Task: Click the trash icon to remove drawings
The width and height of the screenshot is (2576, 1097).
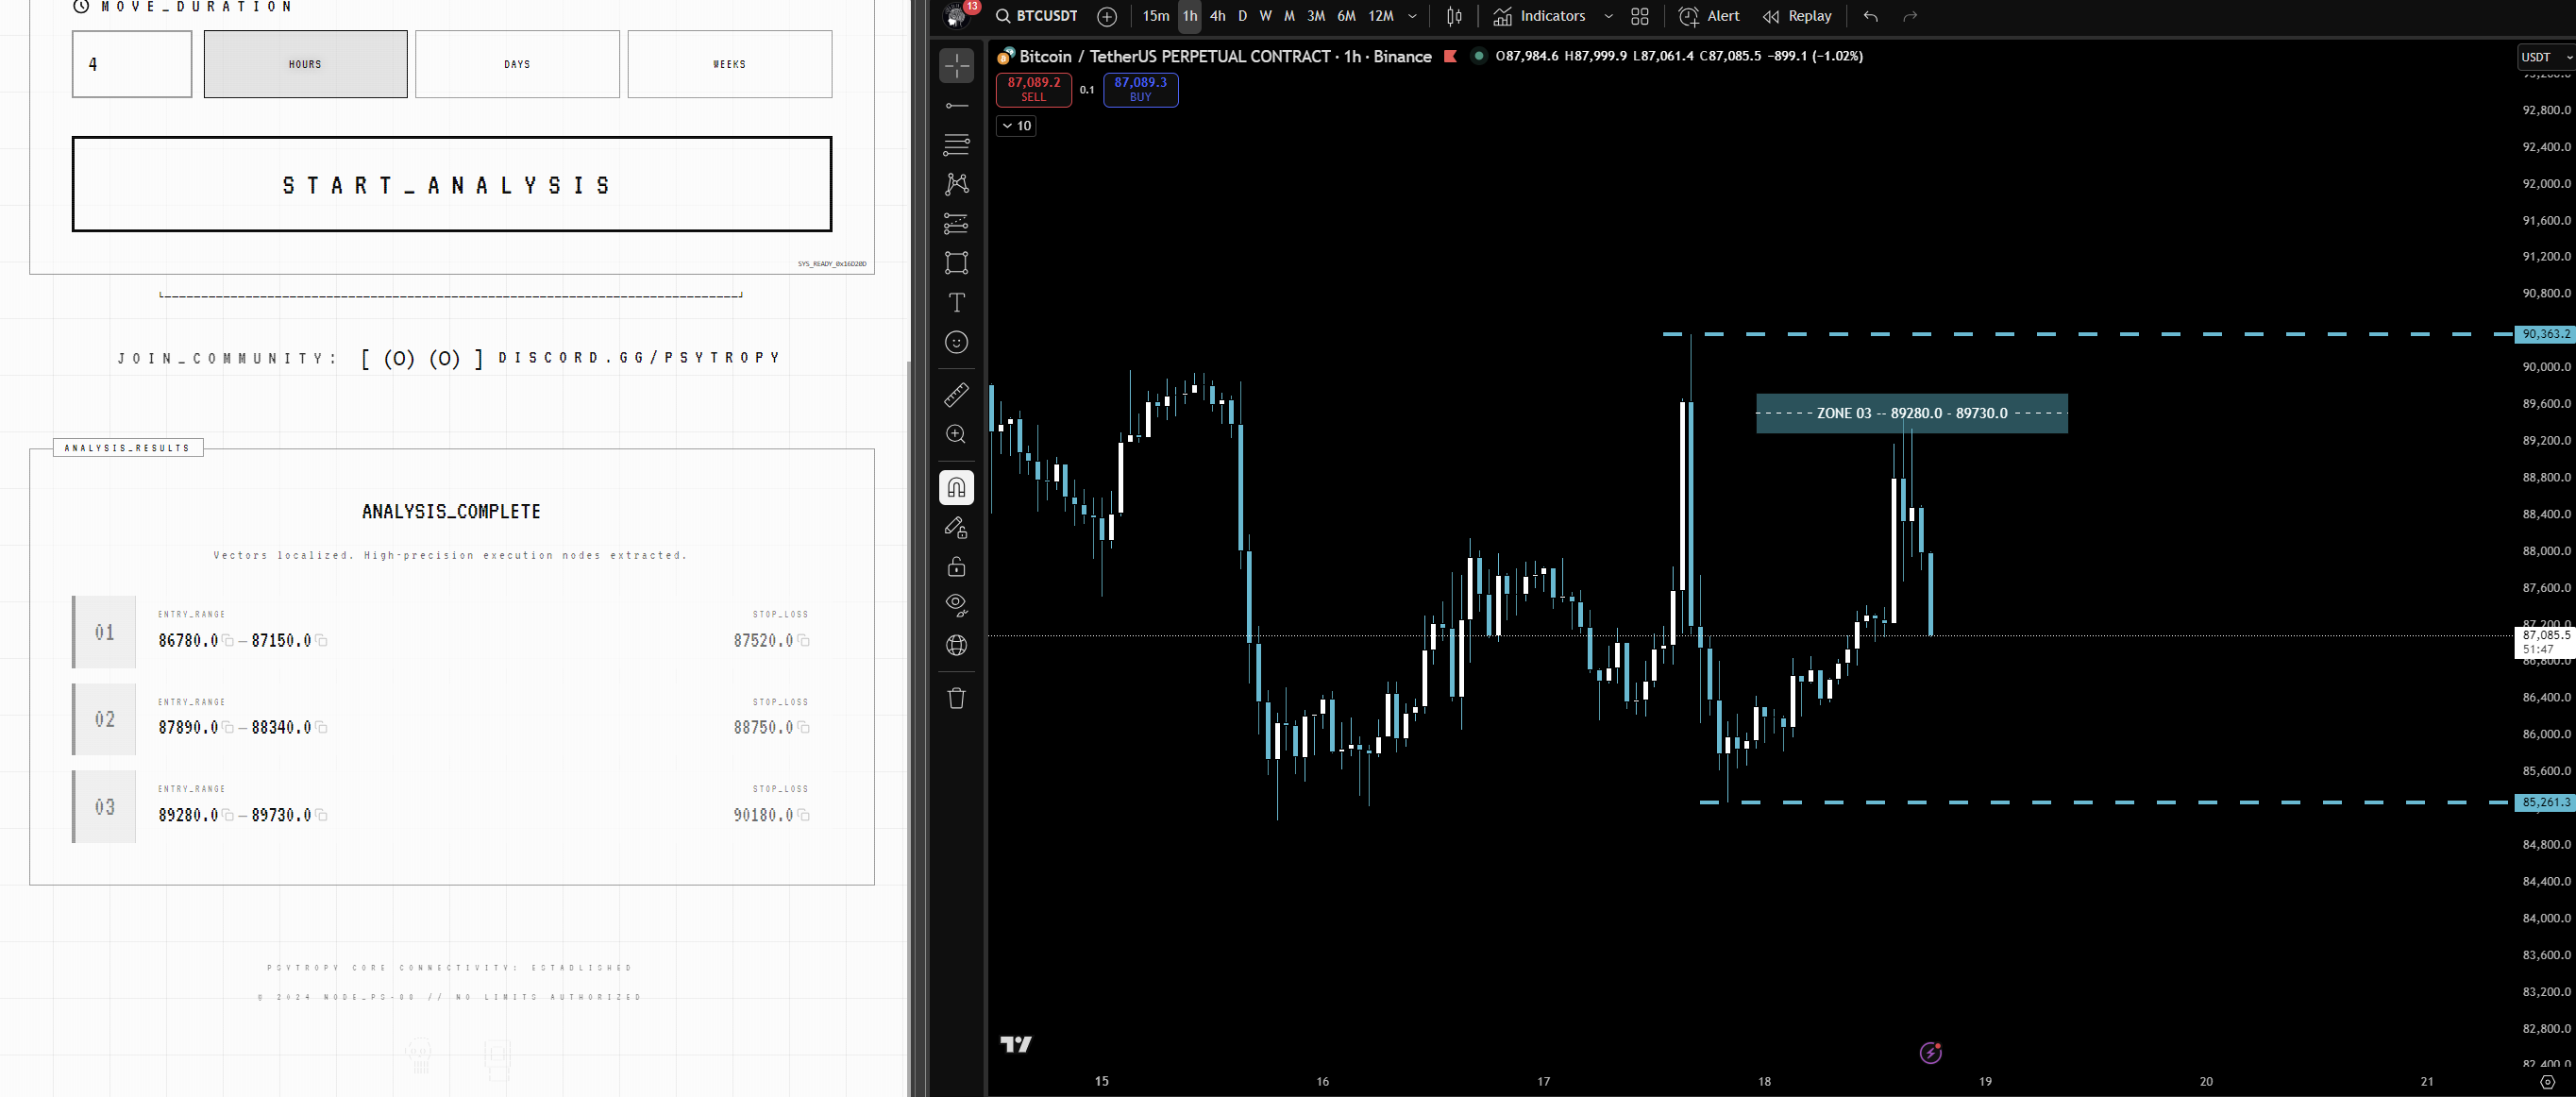Action: [956, 699]
